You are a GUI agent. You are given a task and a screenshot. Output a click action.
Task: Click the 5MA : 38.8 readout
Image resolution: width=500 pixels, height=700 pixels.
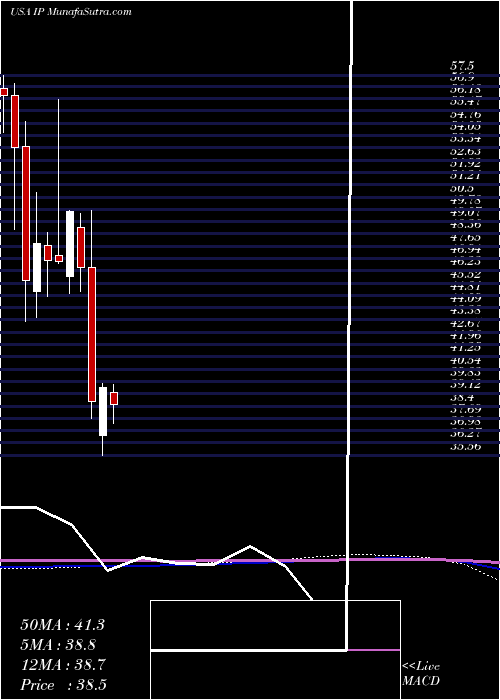(x=58, y=645)
